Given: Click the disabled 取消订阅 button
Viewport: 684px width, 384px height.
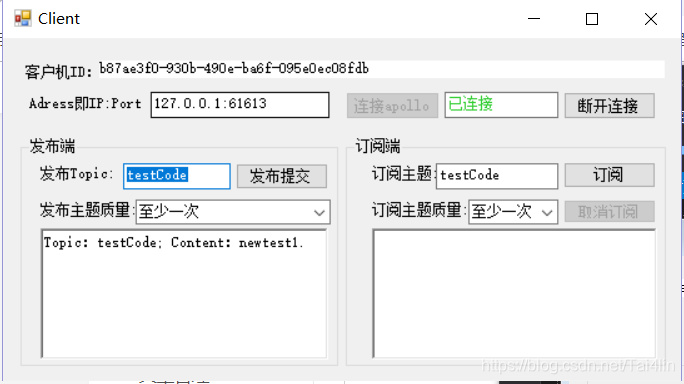Looking at the screenshot, I should [609, 212].
